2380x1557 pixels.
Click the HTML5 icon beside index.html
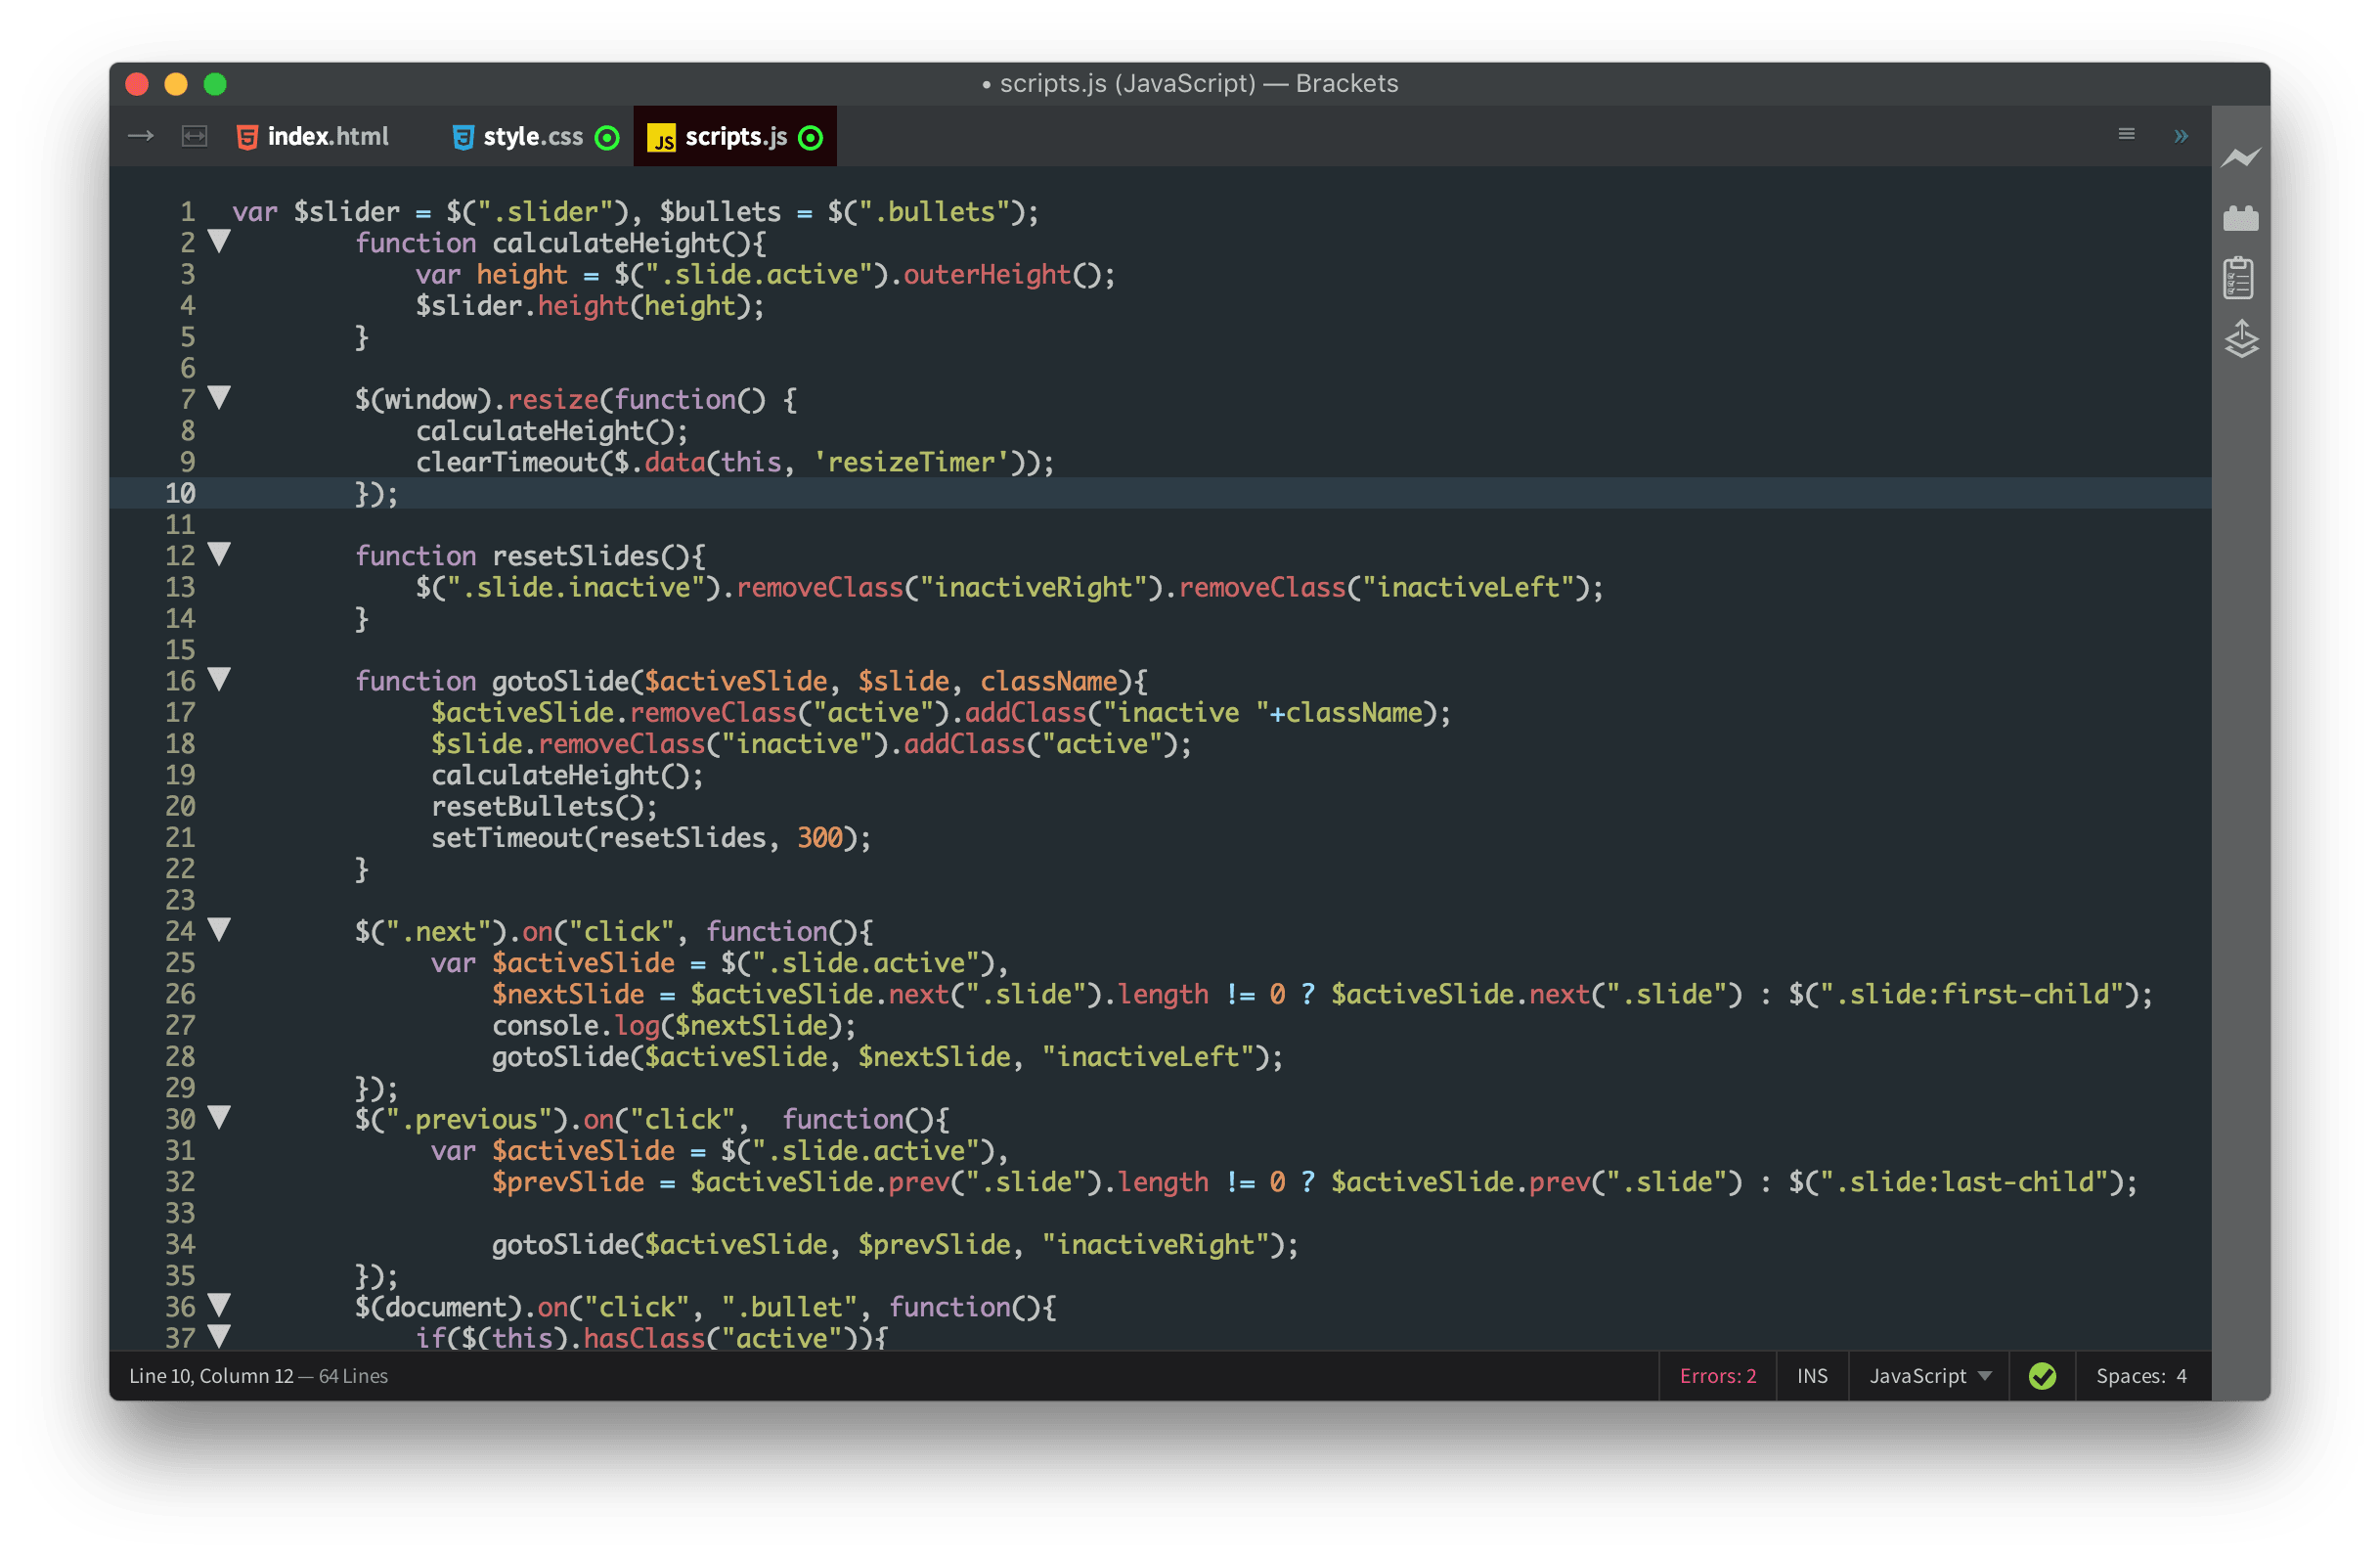pos(246,136)
